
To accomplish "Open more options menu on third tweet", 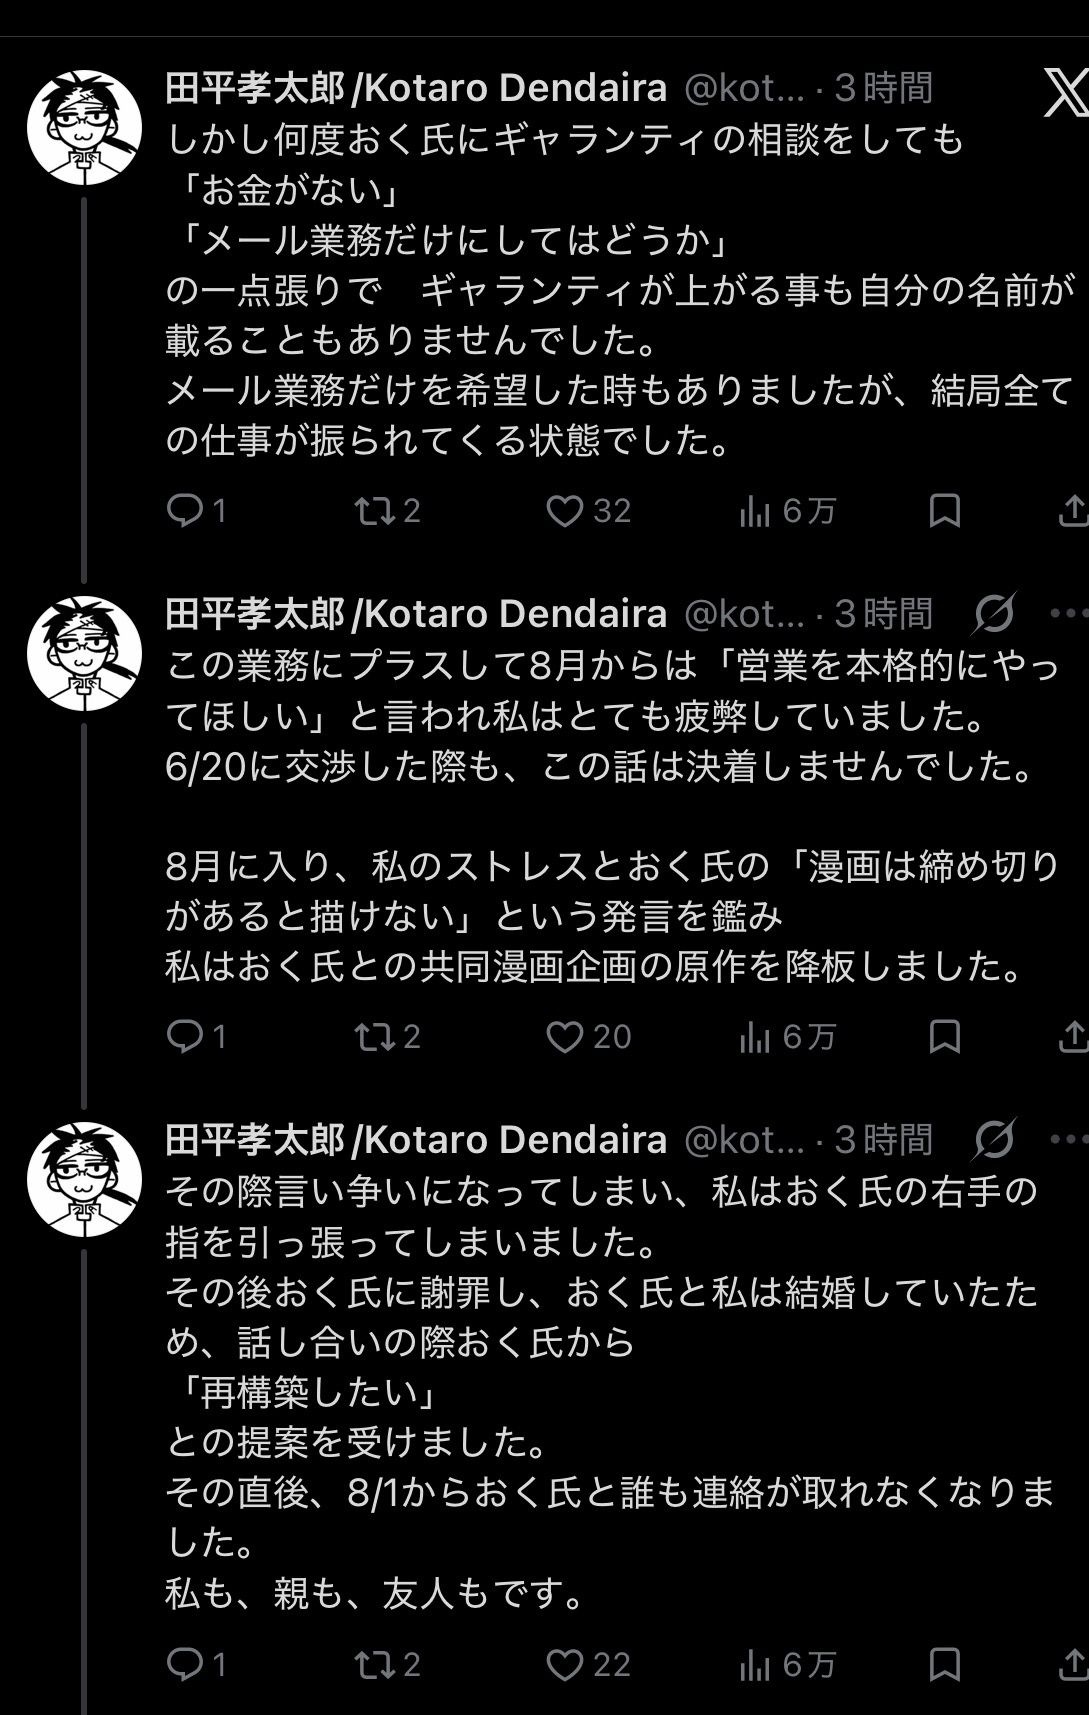I will click(x=1069, y=1140).
